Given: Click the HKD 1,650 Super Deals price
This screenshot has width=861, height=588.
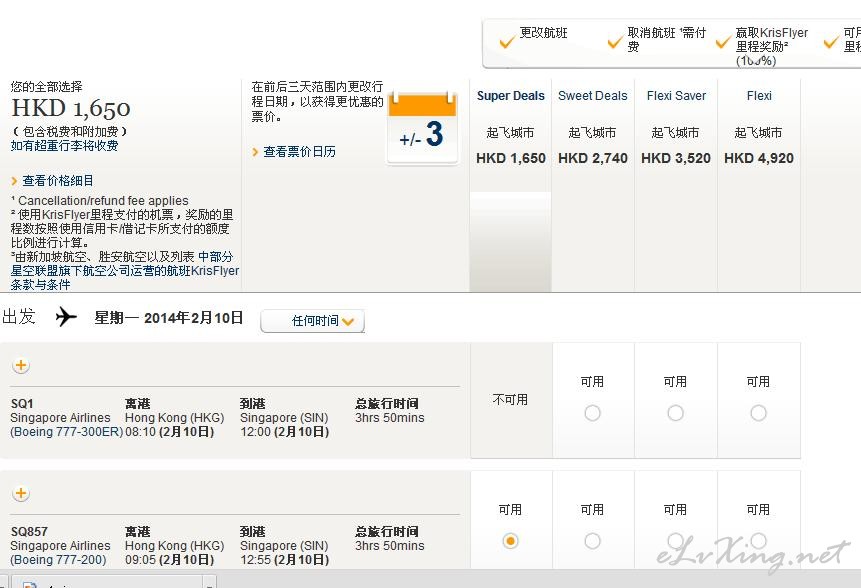Looking at the screenshot, I should click(x=511, y=158).
